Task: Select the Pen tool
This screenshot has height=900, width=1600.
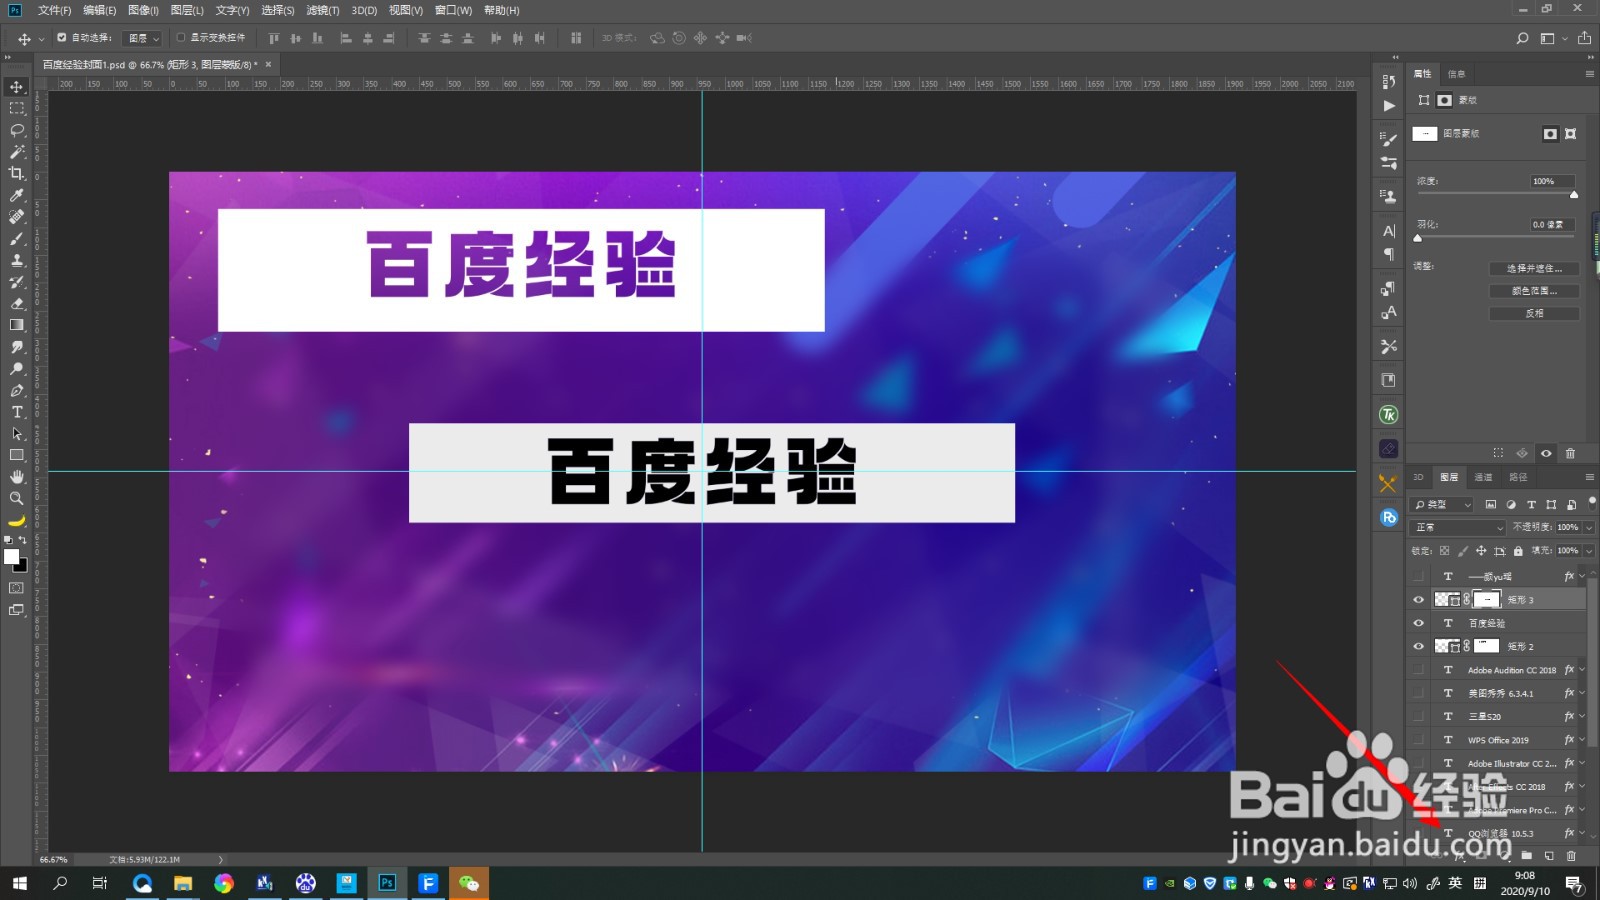Action: click(x=17, y=390)
